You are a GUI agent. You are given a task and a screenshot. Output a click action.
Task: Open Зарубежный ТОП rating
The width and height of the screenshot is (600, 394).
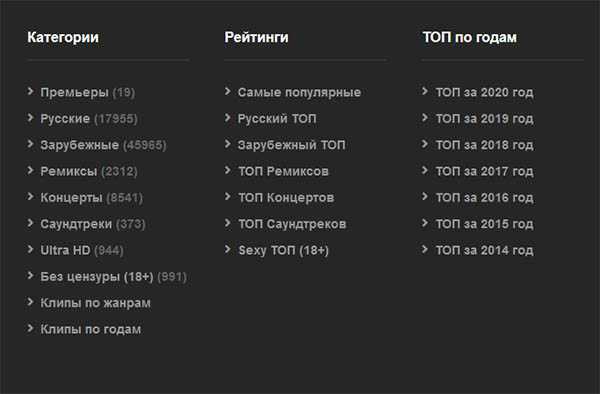(292, 145)
